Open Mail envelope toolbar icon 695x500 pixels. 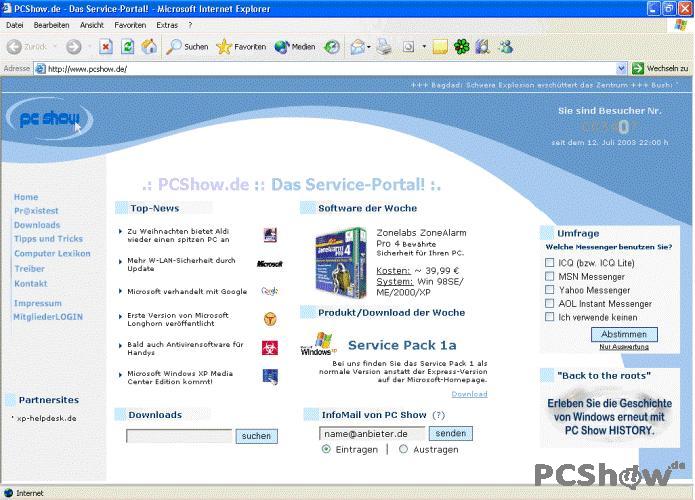[358, 47]
